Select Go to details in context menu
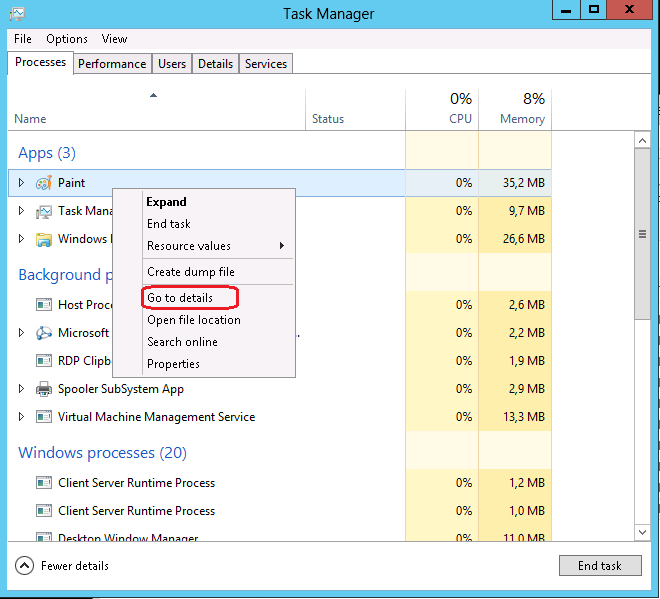The image size is (660, 599). [180, 298]
